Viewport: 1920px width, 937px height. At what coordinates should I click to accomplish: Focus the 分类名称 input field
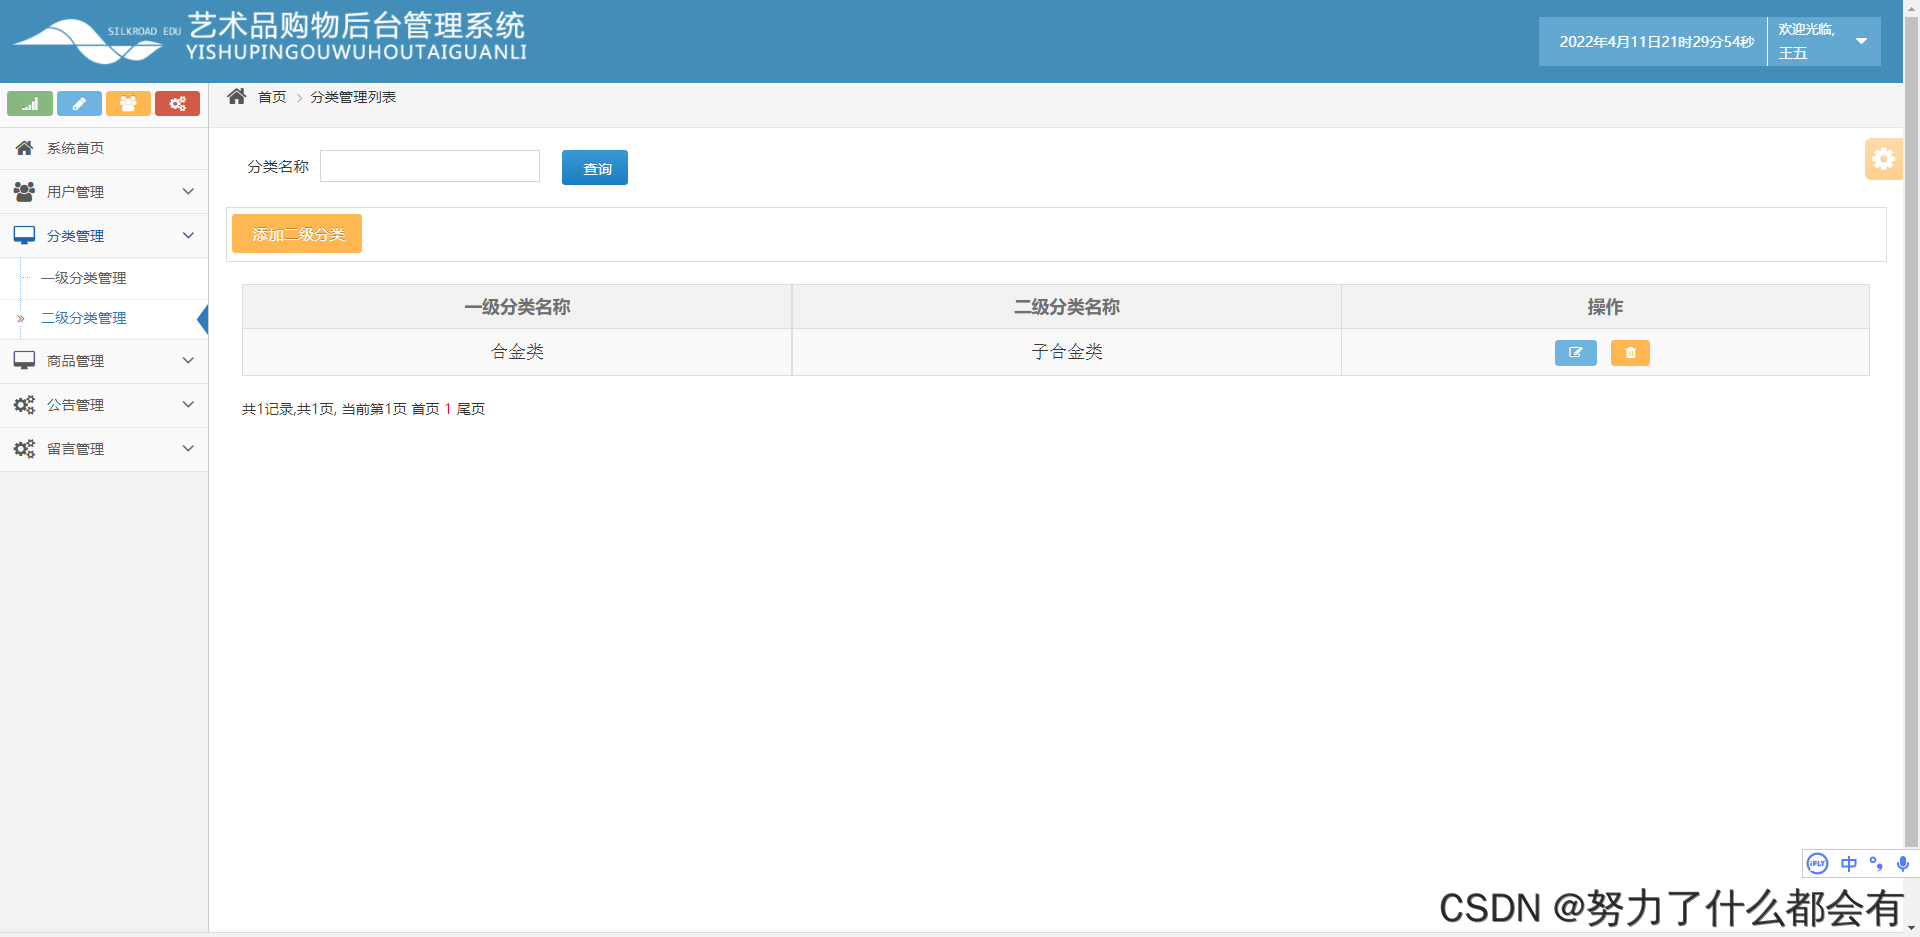click(430, 166)
